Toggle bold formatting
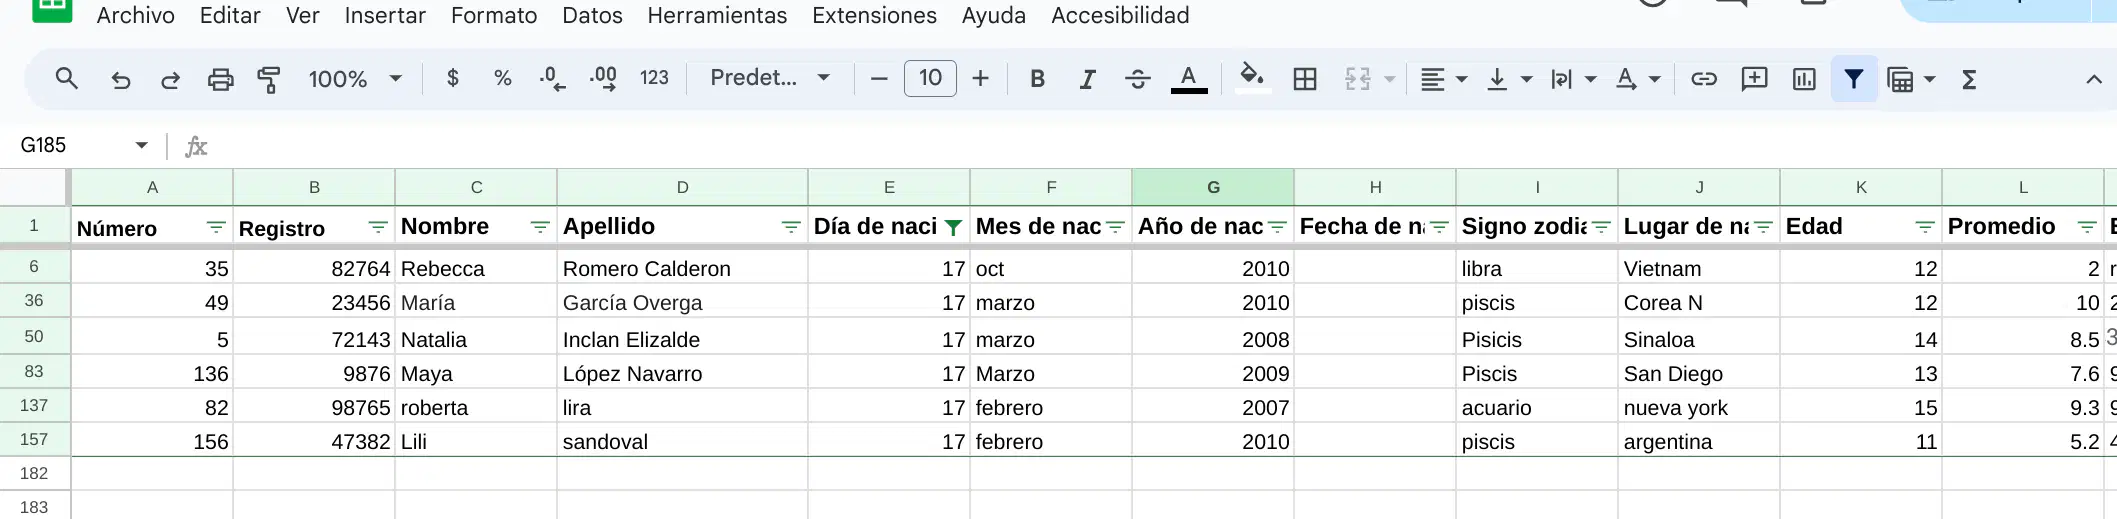This screenshot has width=2117, height=519. [x=1038, y=79]
